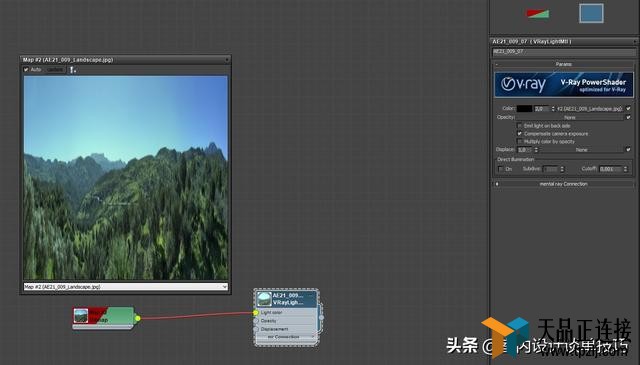Image resolution: width=640 pixels, height=365 pixels.
Task: Click the blue material sample swatch
Action: [x=591, y=13]
